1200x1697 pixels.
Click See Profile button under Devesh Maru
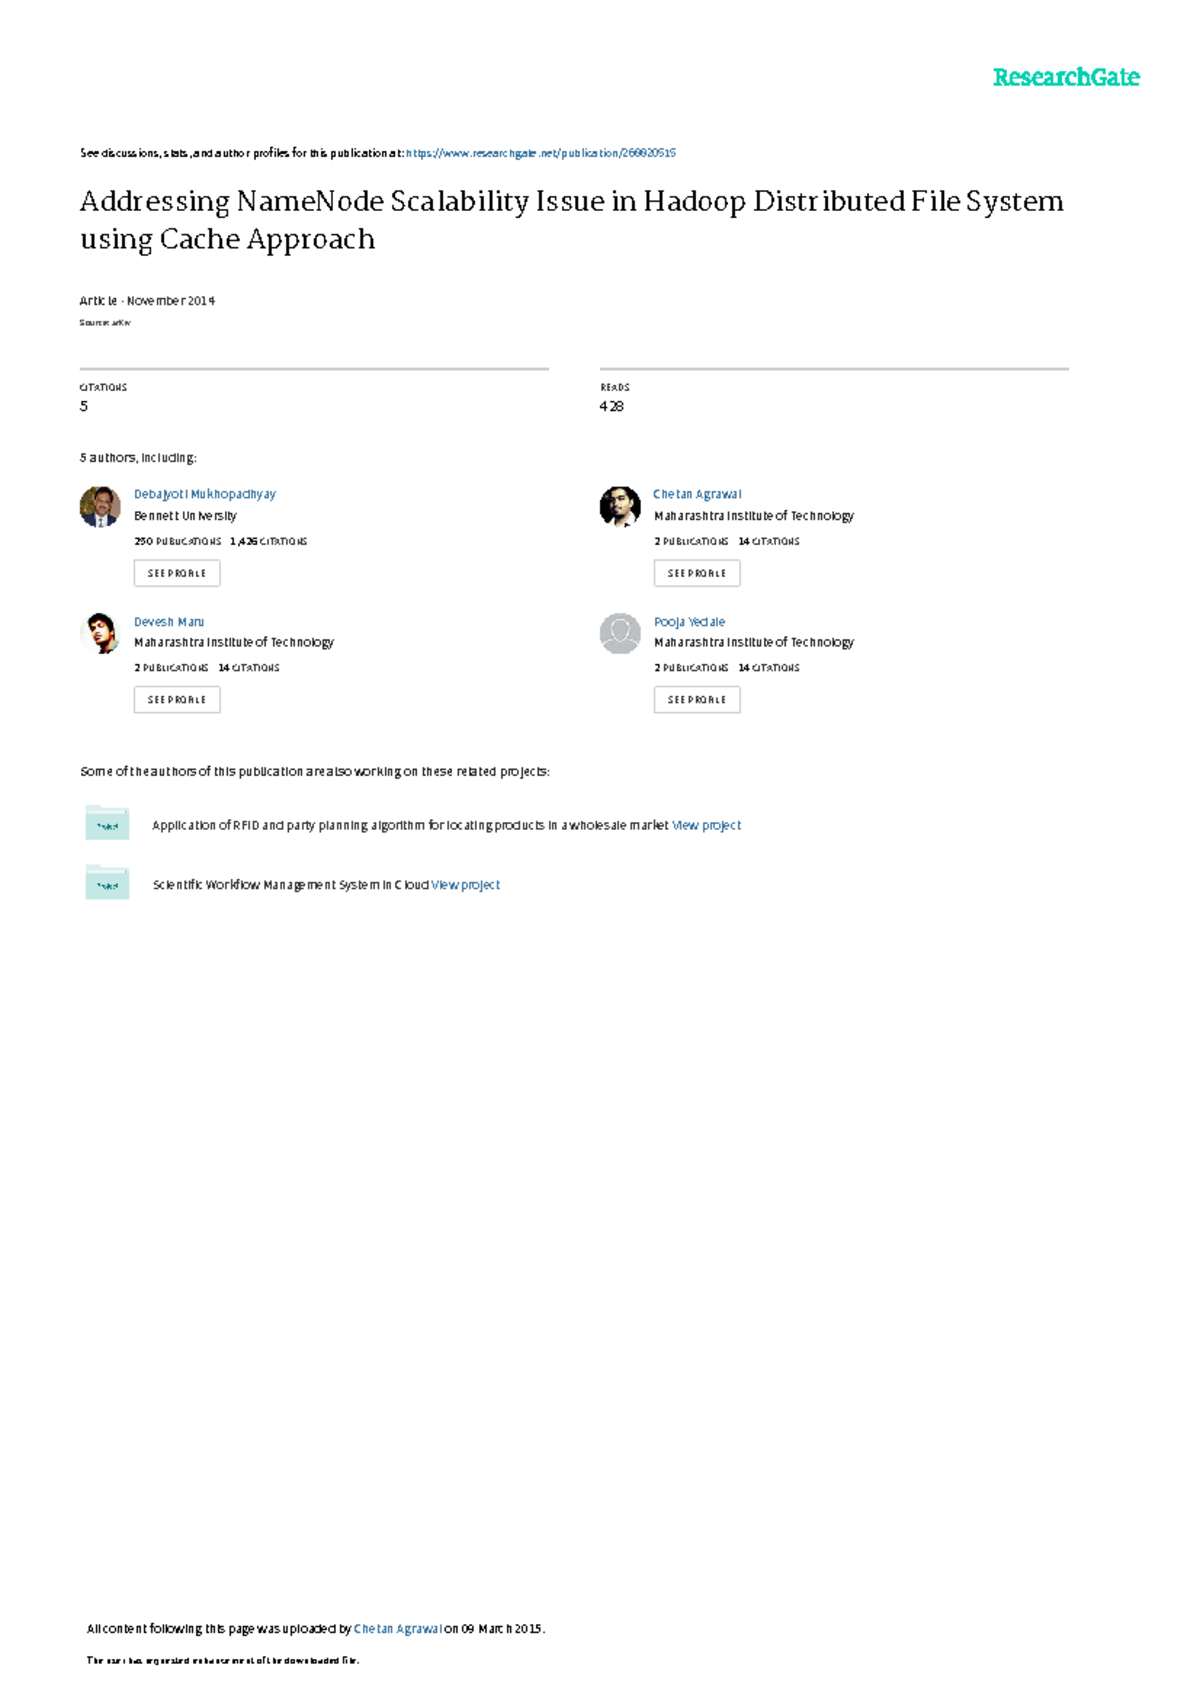[177, 700]
